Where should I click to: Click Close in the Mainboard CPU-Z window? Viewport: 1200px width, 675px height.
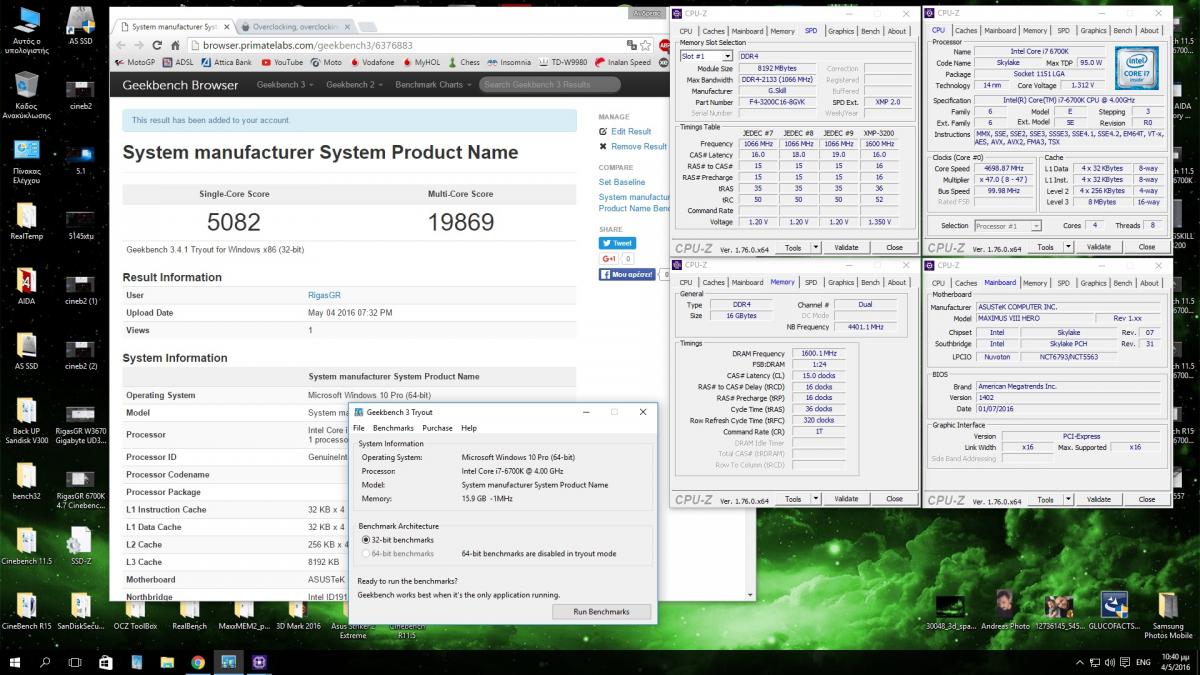pos(1147,499)
